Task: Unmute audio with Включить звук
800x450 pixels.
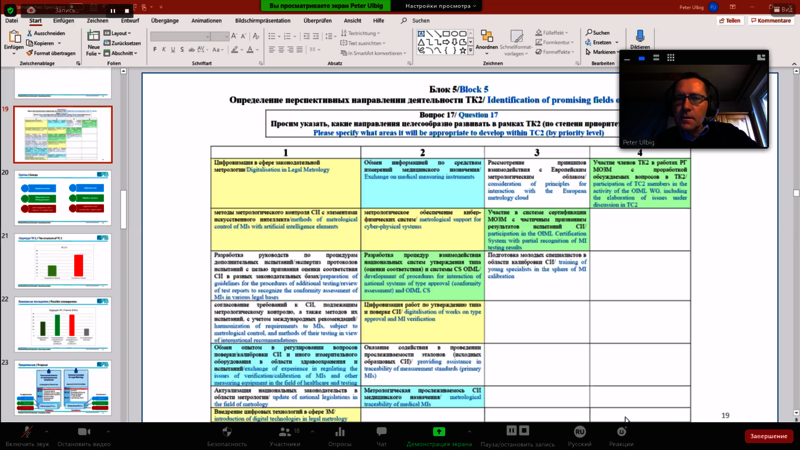Action: [25, 432]
